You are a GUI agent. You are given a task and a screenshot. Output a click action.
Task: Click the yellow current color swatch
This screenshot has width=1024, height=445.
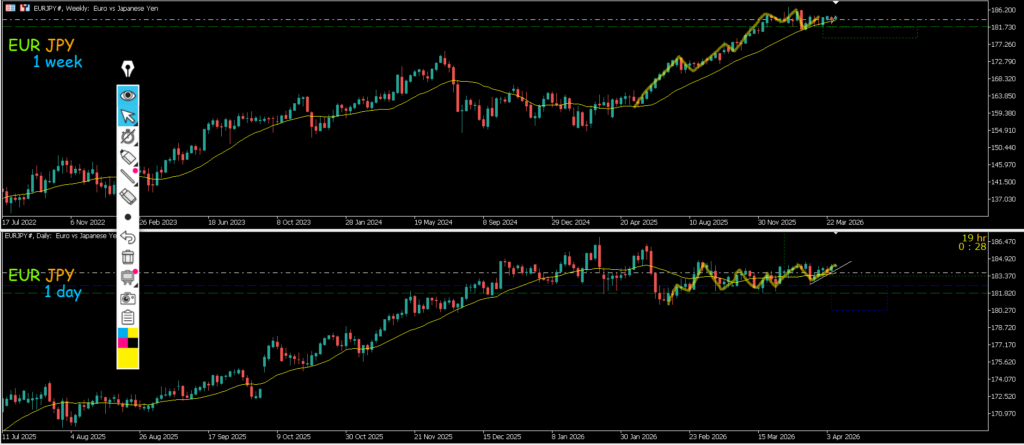pos(128,358)
